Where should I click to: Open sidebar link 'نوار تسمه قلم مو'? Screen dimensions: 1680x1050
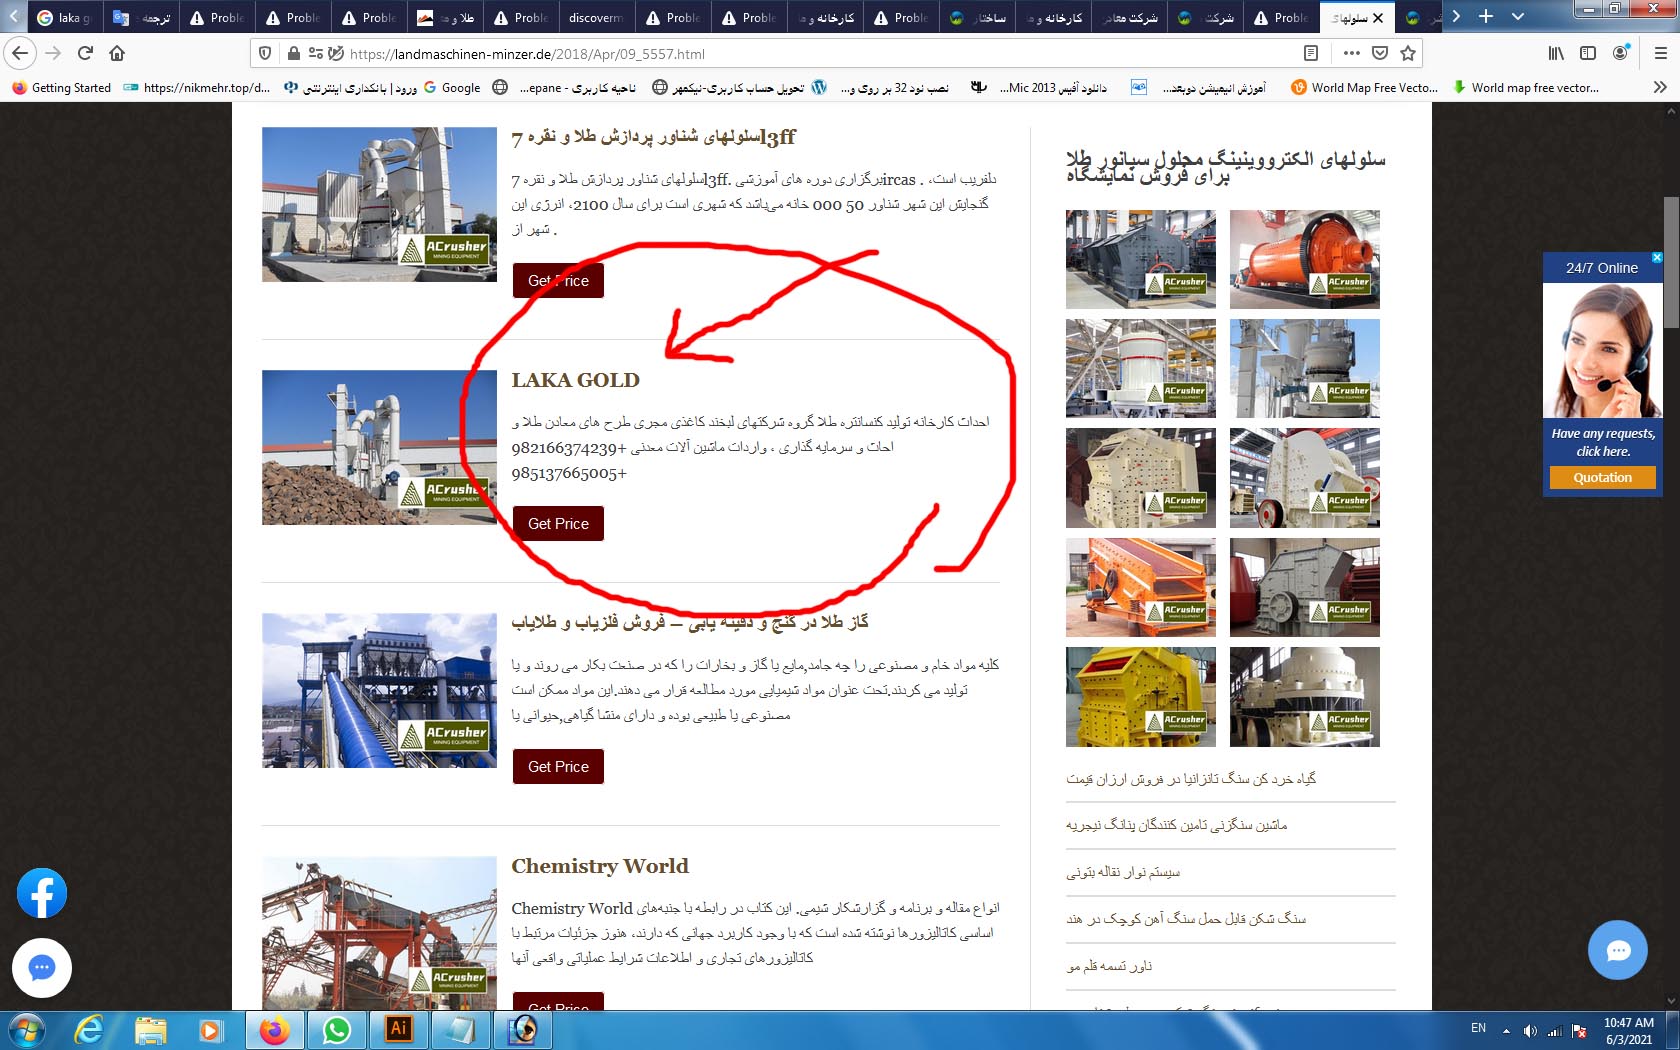1109,966
